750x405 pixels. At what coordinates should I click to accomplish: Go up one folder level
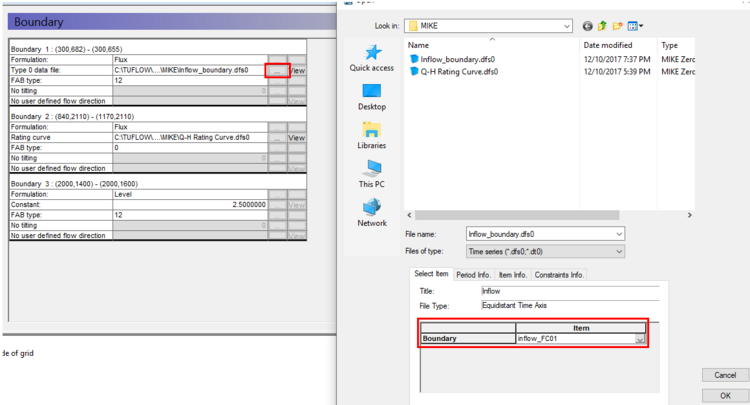click(603, 25)
